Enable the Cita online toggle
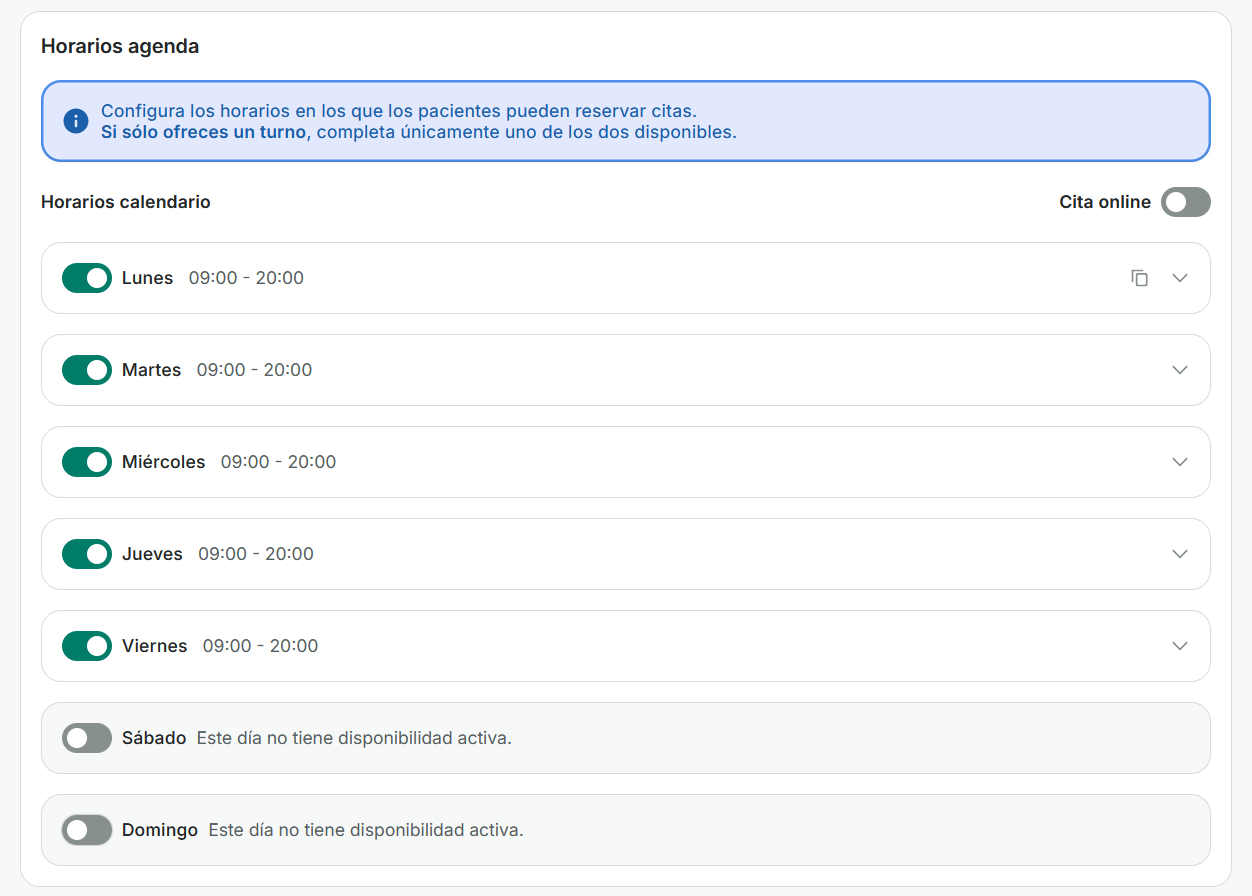 (x=1185, y=202)
